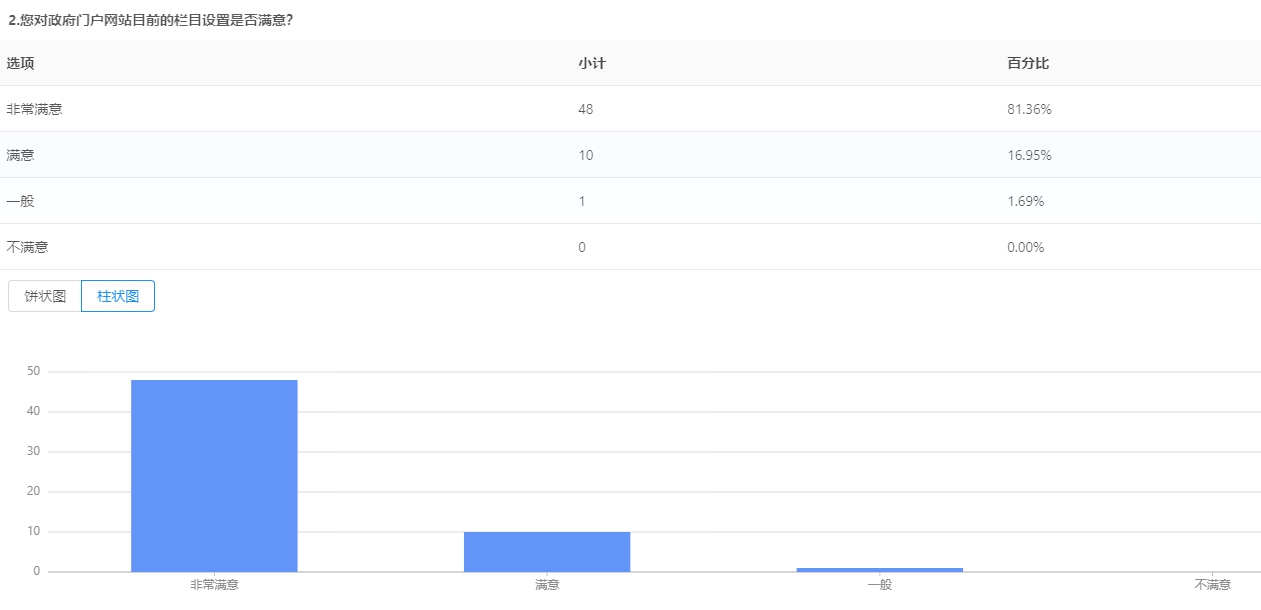
Task: Switch to the 饼状图 pie chart tab
Action: [45, 296]
